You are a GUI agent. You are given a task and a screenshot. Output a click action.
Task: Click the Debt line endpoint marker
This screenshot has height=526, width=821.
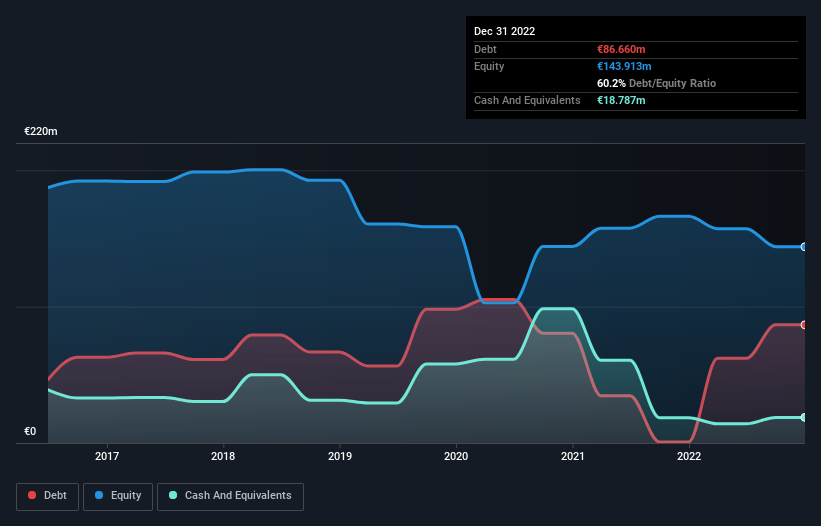tap(804, 325)
